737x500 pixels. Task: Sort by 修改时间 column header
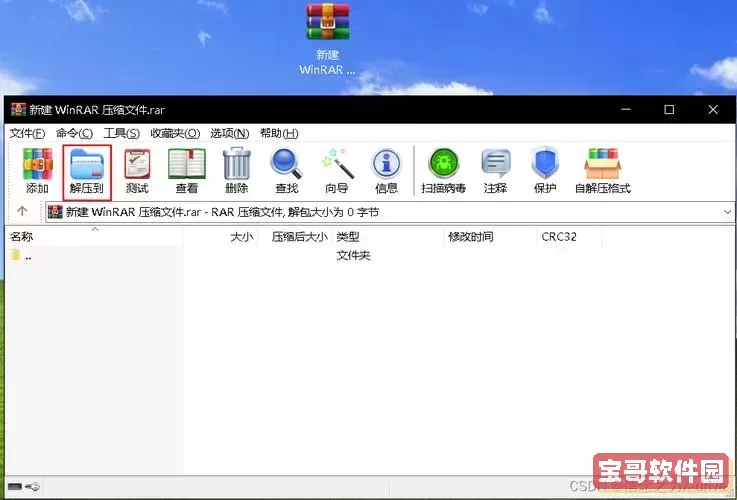(x=490, y=237)
